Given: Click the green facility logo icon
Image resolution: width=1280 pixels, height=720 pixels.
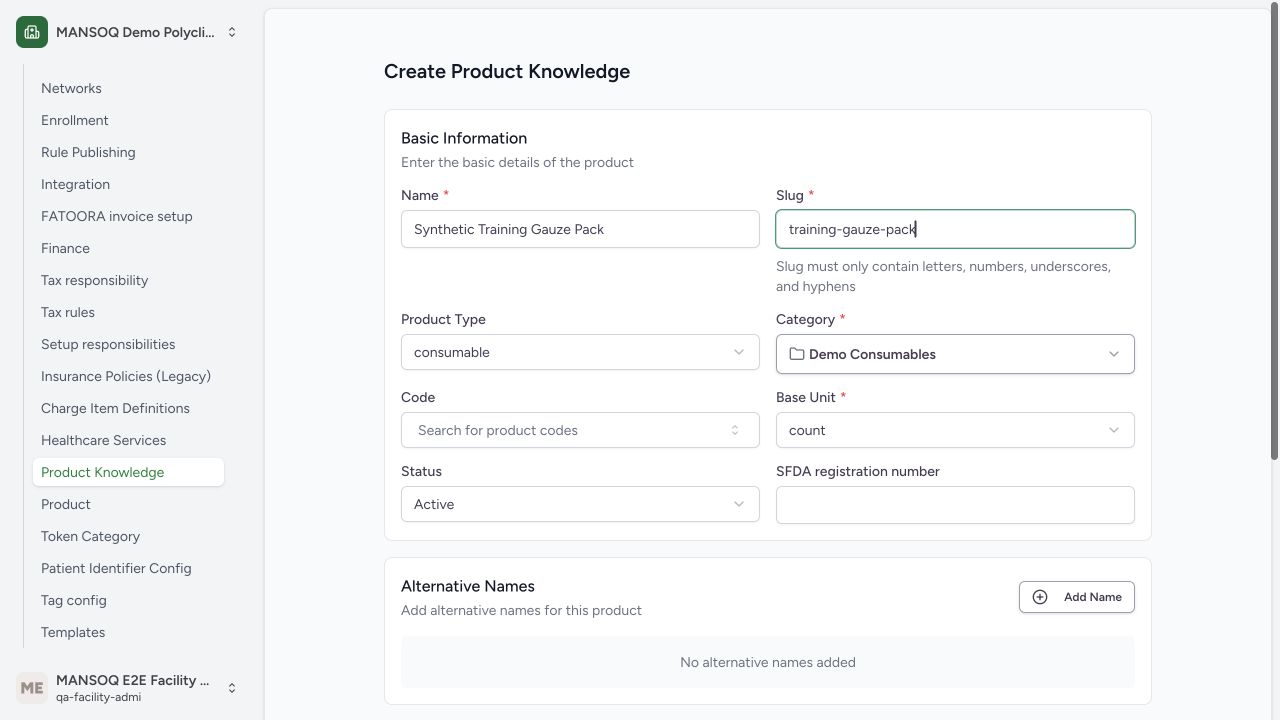Looking at the screenshot, I should [32, 32].
